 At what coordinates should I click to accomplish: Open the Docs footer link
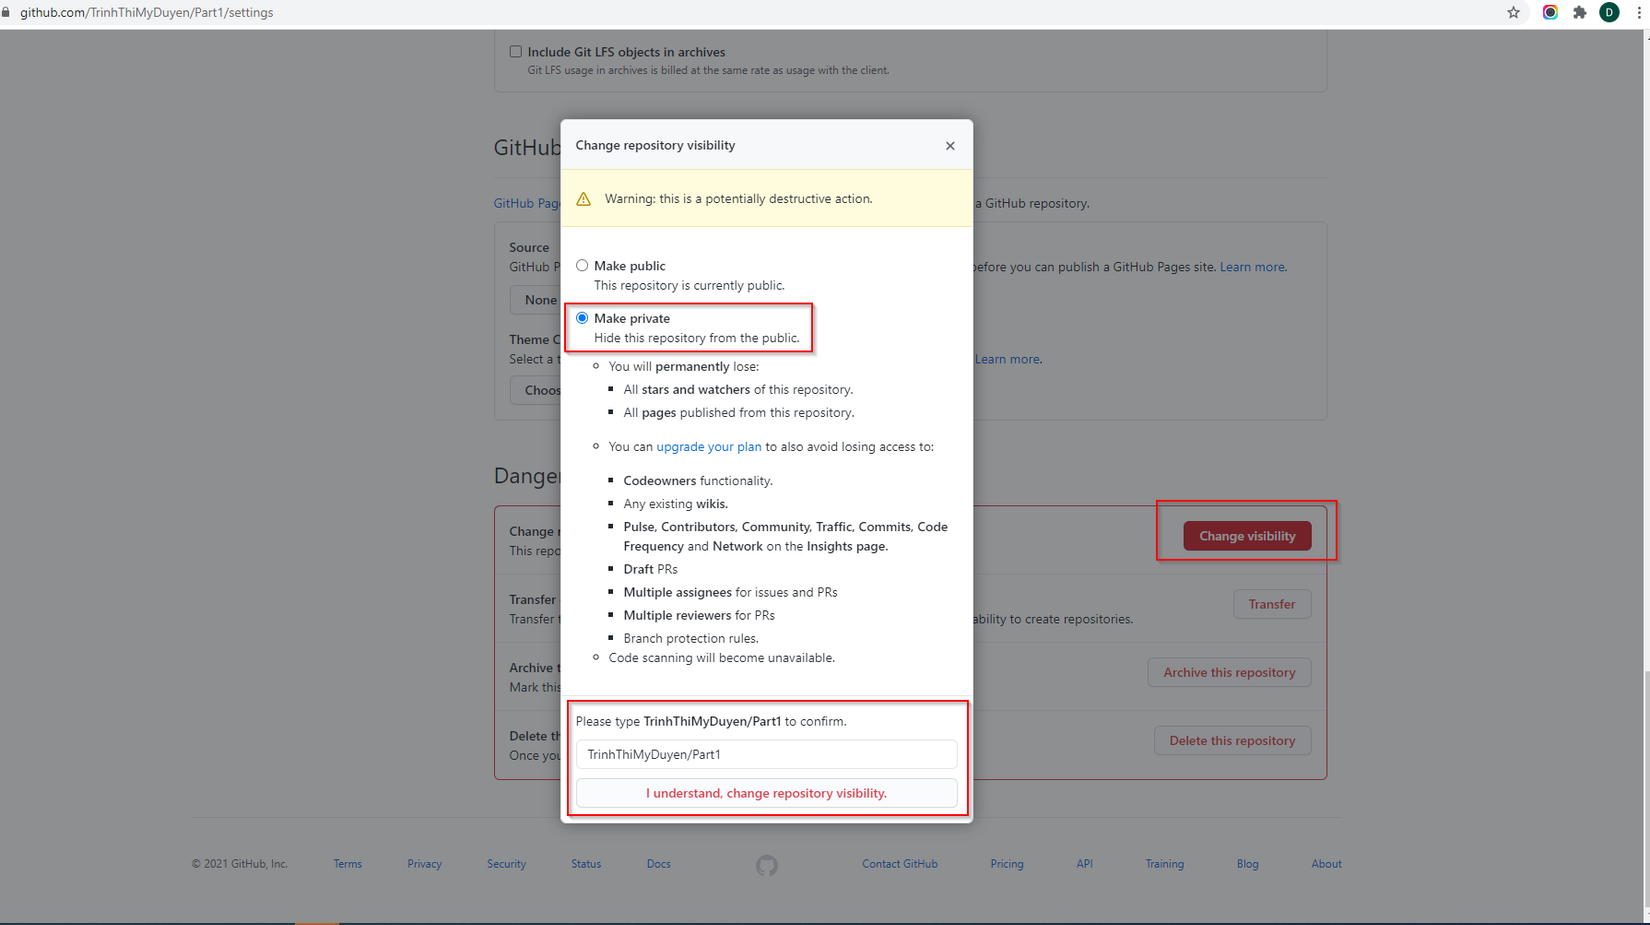click(x=659, y=864)
